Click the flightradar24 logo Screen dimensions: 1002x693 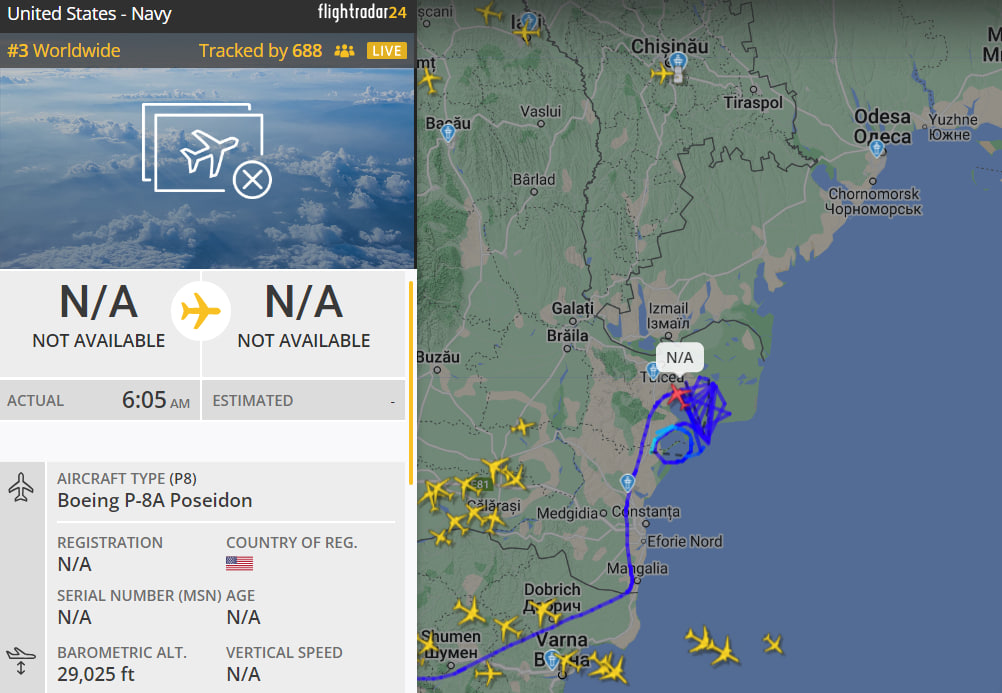tap(362, 12)
